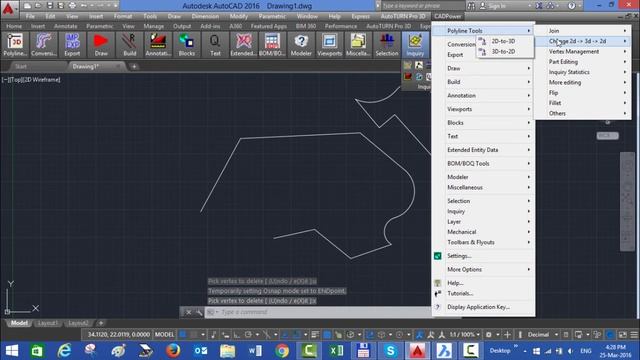Open the Build ribbon panel
640x360 pixels.
(129, 45)
